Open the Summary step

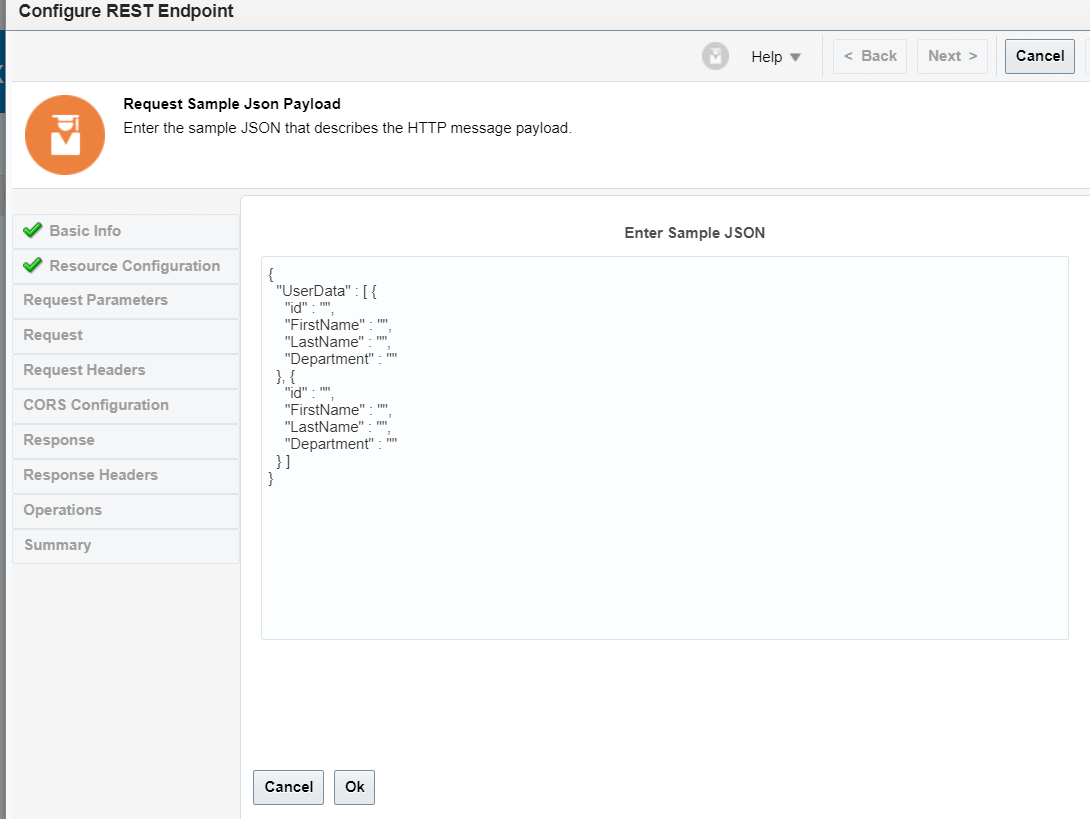point(57,545)
